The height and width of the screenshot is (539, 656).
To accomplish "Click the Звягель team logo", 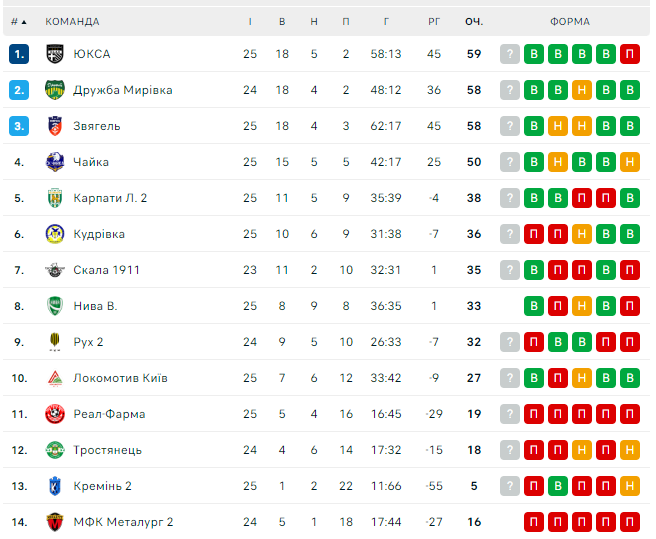I will [54, 126].
